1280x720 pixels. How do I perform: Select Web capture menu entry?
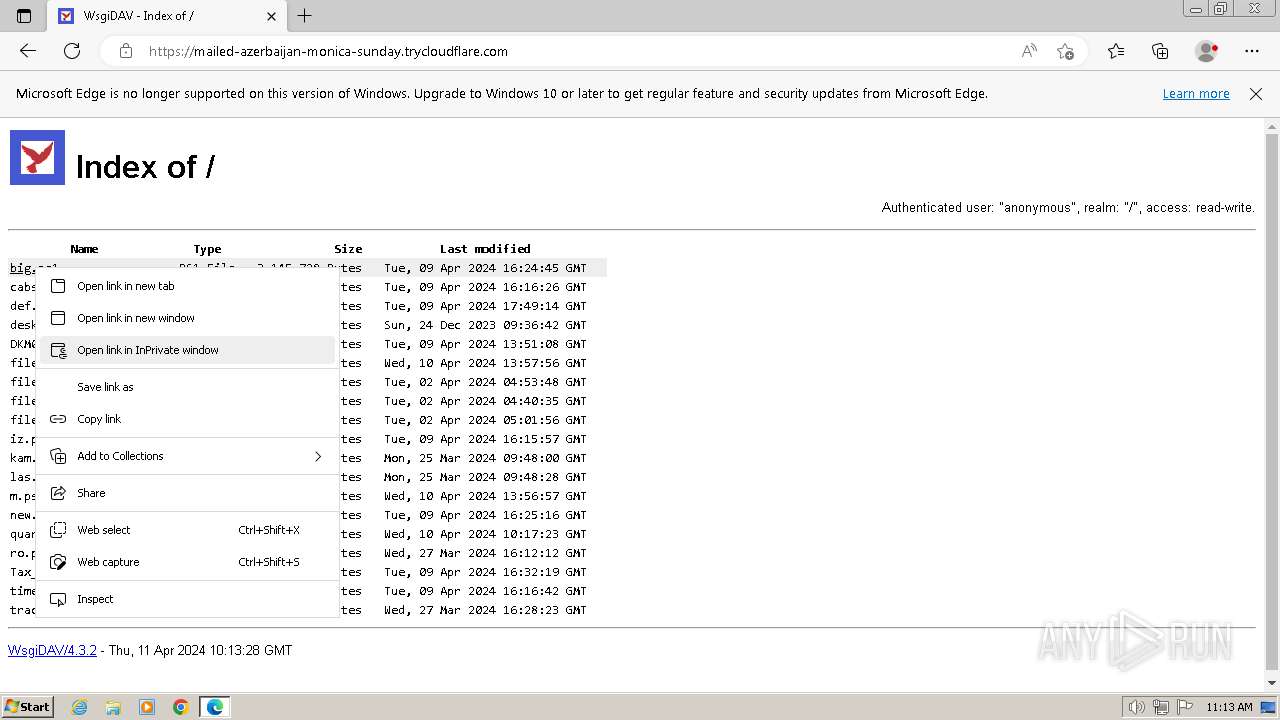[x=187, y=562]
